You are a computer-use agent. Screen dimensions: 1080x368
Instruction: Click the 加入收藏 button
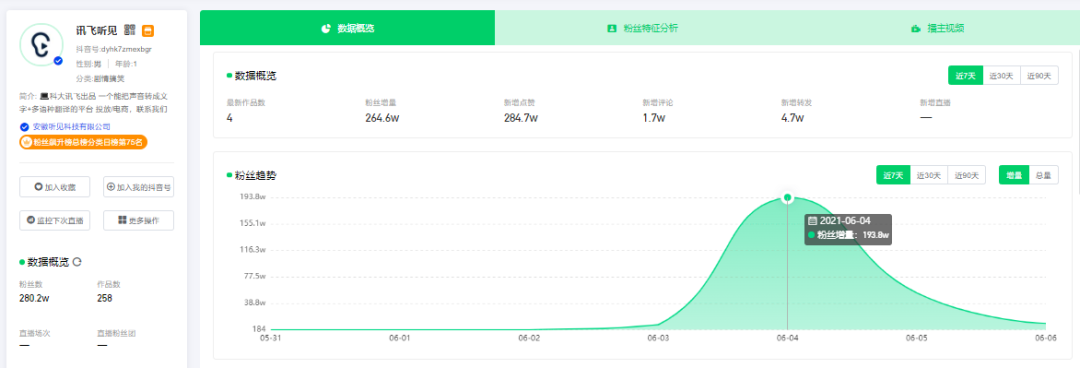click(55, 187)
